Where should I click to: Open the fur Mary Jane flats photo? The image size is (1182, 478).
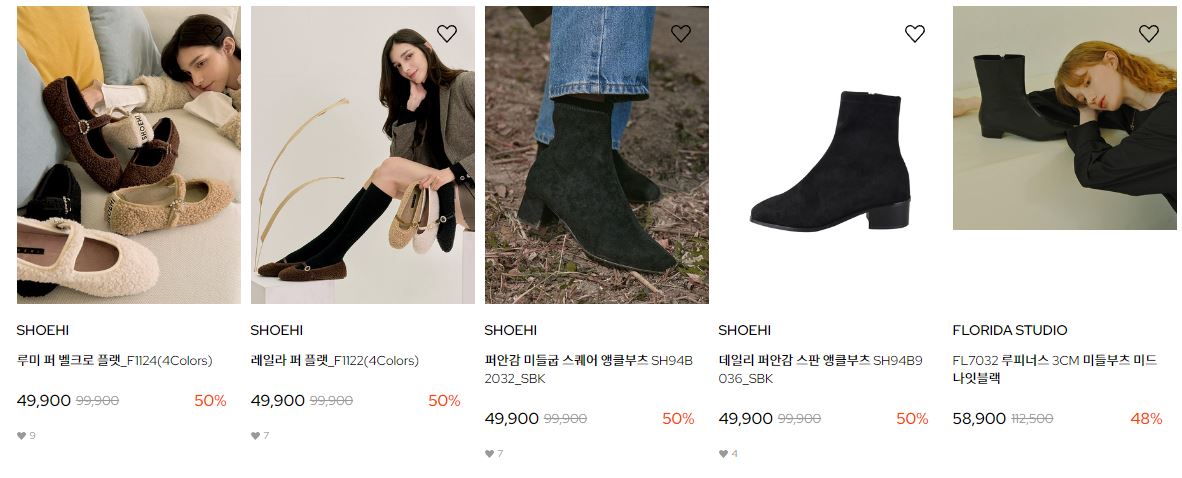tap(129, 155)
